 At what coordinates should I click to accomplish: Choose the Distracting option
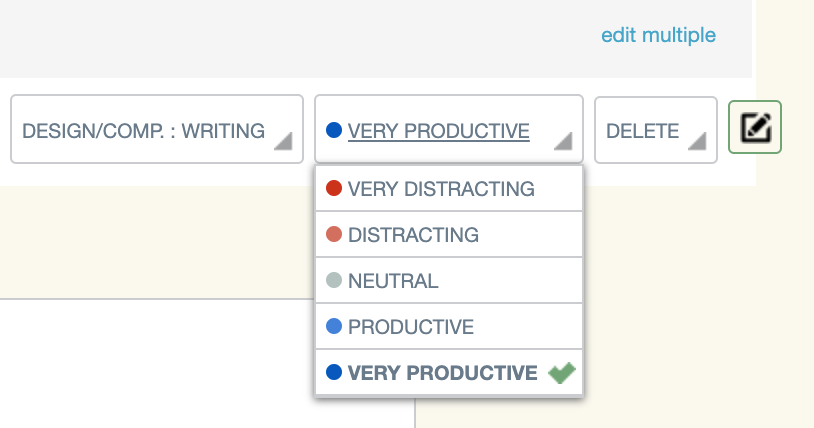point(449,235)
